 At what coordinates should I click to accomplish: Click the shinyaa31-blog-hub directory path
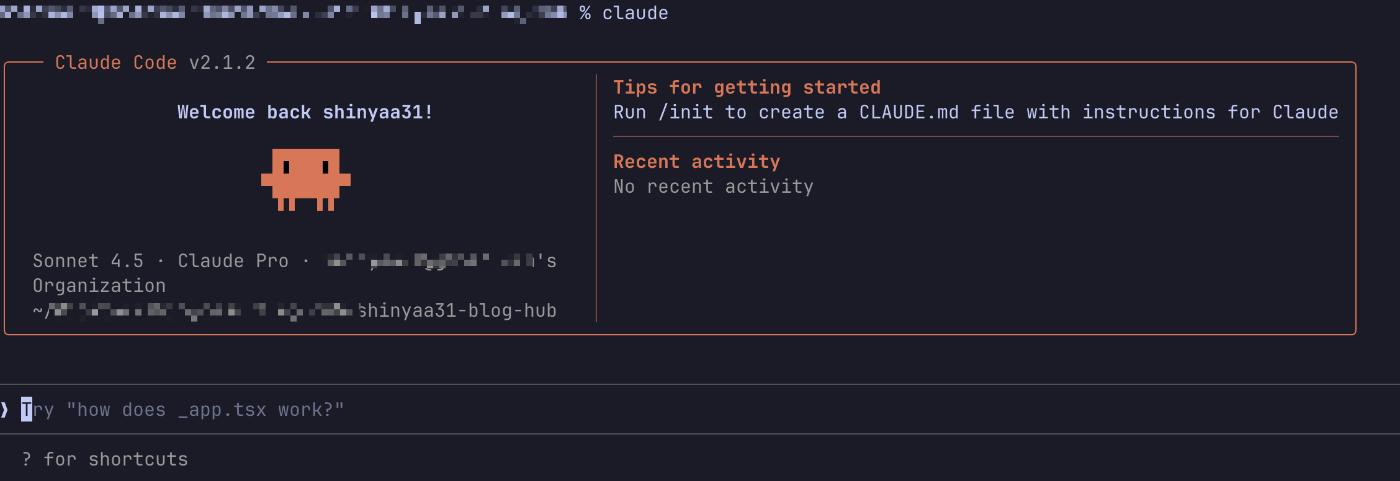[x=457, y=311]
